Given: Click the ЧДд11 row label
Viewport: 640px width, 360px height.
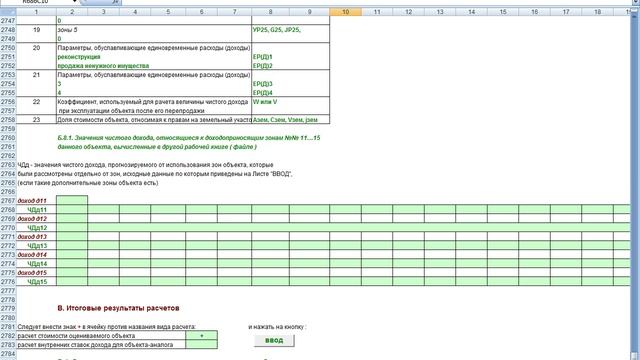Looking at the screenshot, I should click(x=37, y=209).
